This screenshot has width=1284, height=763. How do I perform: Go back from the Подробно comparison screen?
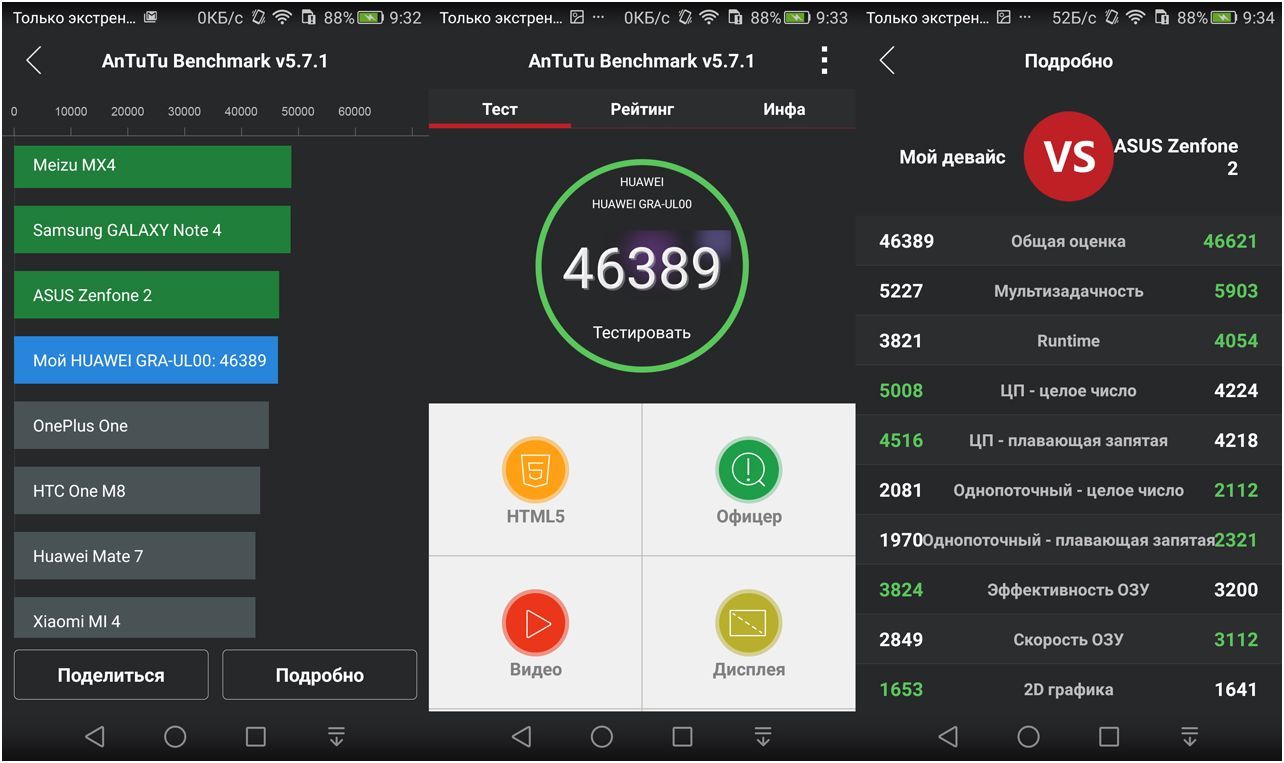pyautogui.click(x=887, y=61)
